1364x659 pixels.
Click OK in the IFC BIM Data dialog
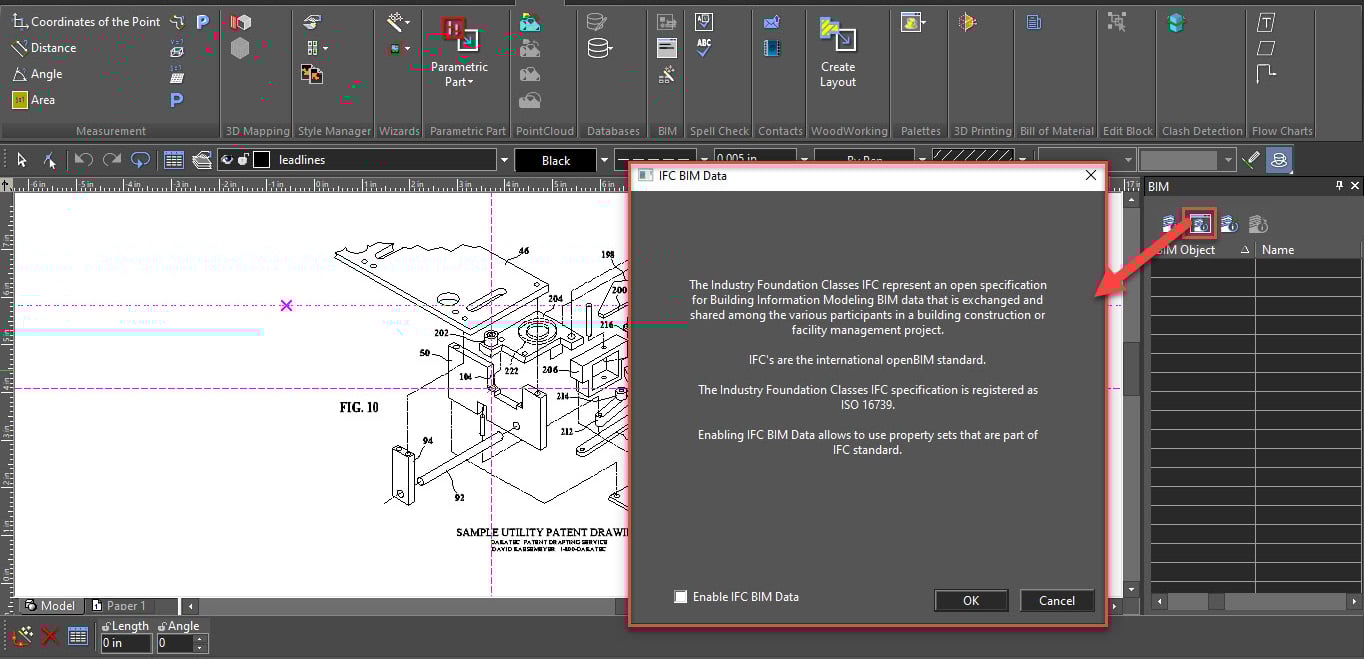tap(970, 600)
